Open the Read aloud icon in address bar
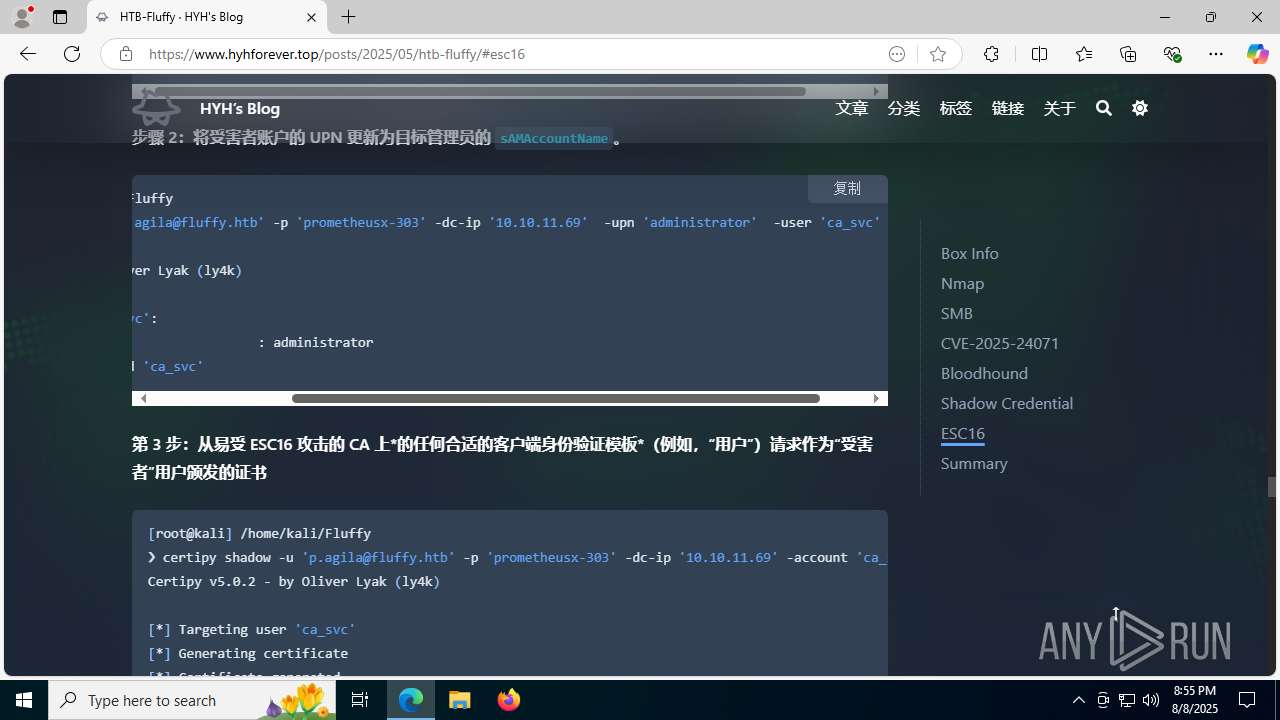Screen dimensions: 1280x720 point(897,54)
